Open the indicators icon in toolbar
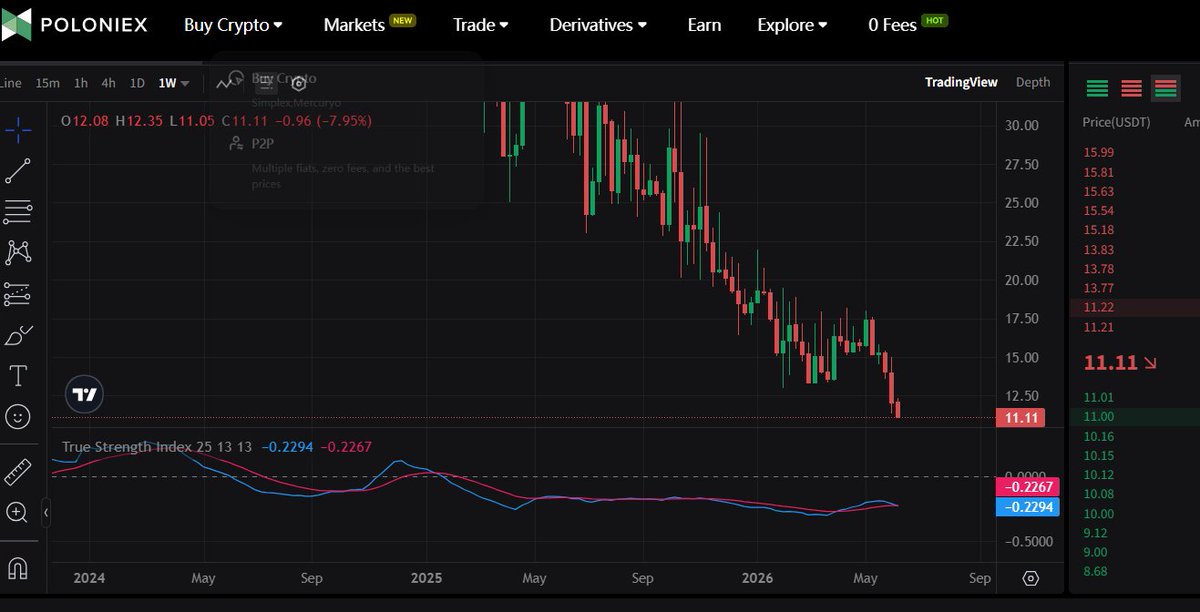Viewport: 1200px width, 612px height. pyautogui.click(x=268, y=83)
